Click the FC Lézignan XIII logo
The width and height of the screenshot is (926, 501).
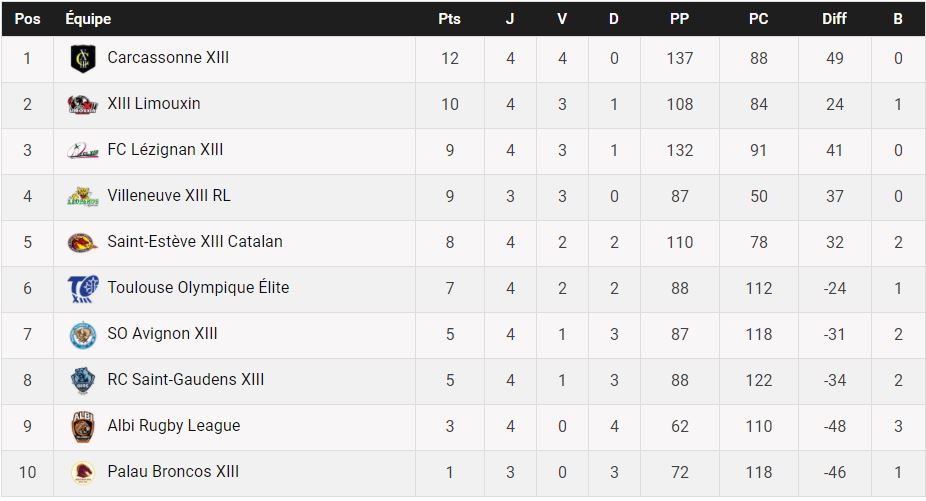[82, 151]
